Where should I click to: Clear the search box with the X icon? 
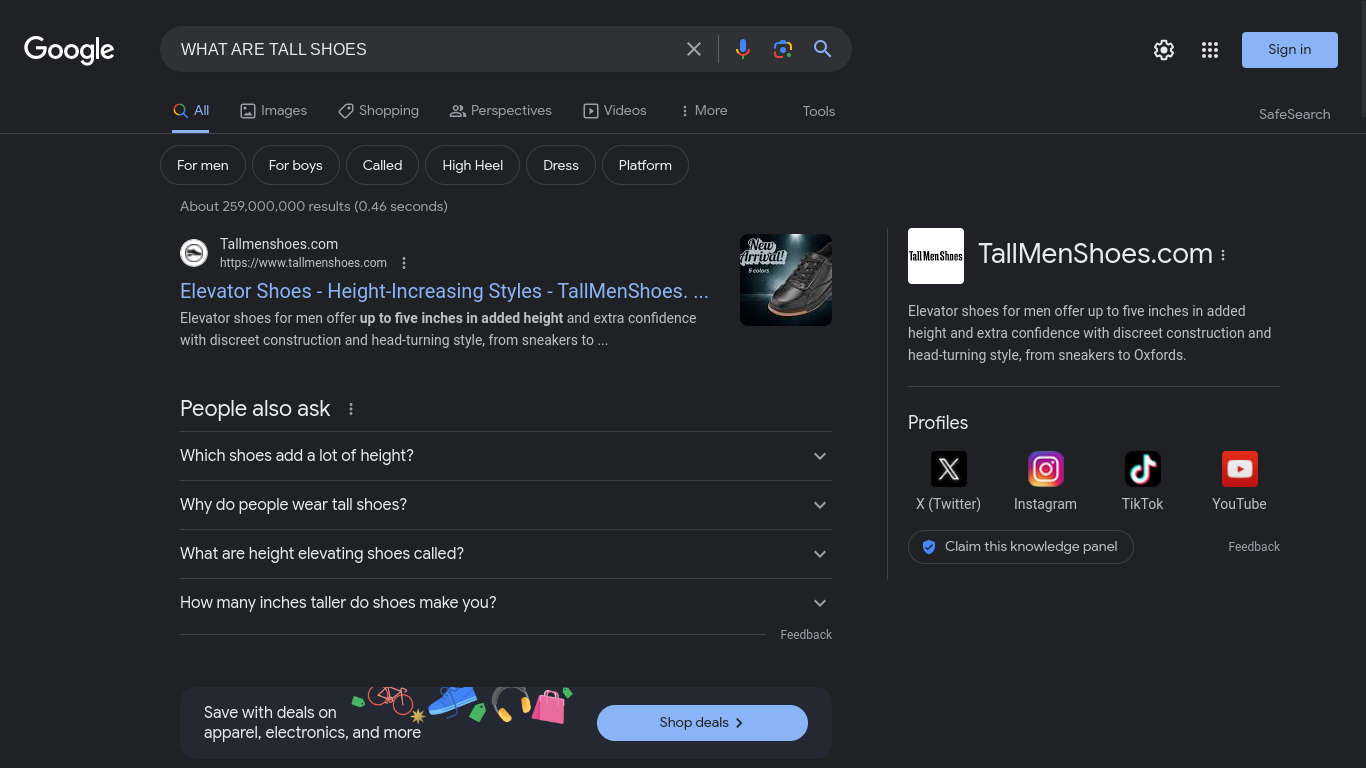[x=694, y=49]
